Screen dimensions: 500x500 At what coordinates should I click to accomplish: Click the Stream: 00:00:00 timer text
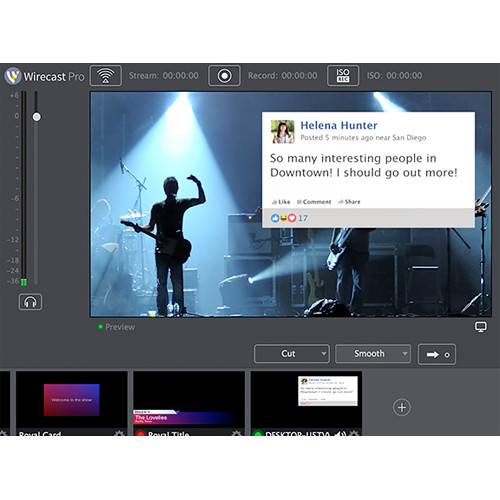(164, 76)
